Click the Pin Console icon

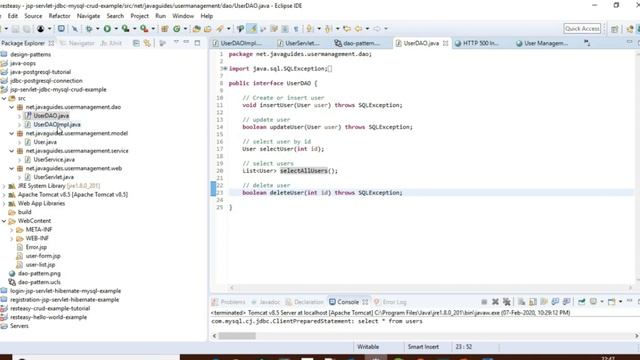click(582, 302)
